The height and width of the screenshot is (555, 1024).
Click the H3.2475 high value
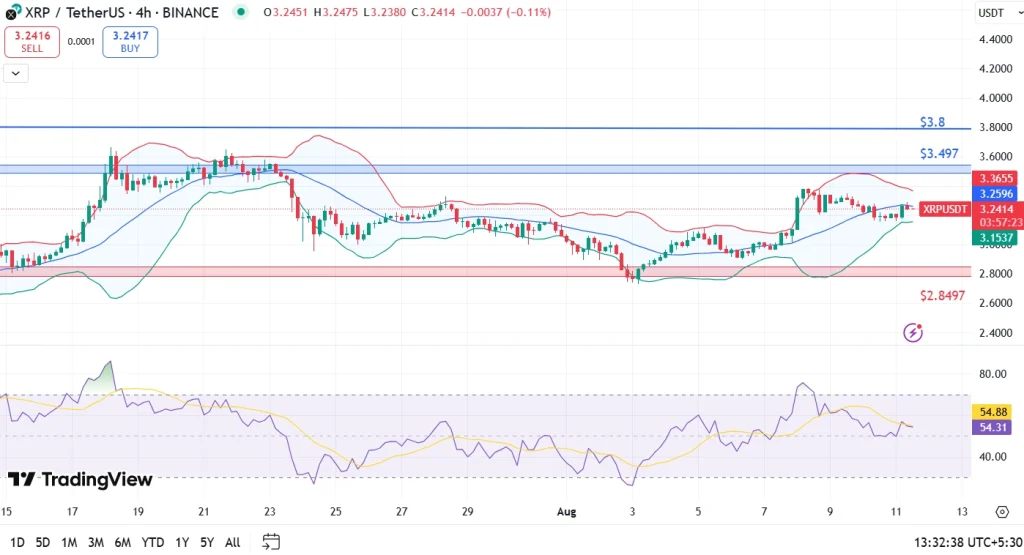[336, 12]
